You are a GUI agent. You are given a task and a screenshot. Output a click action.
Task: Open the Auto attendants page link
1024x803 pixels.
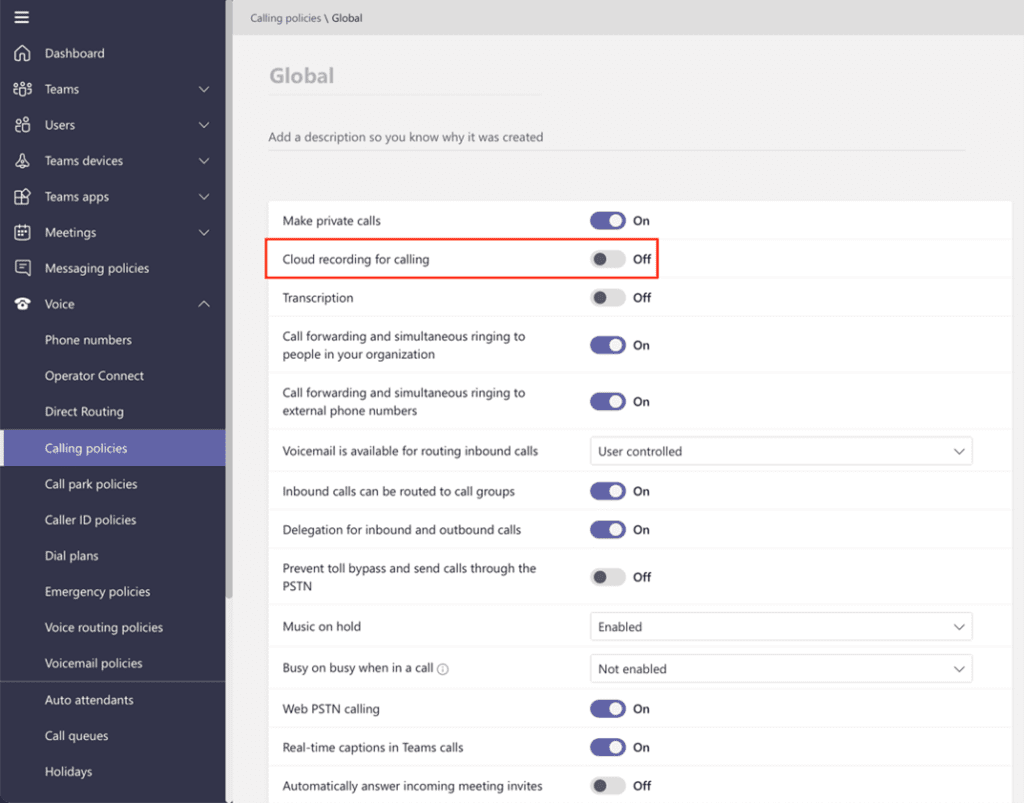pyautogui.click(x=89, y=700)
